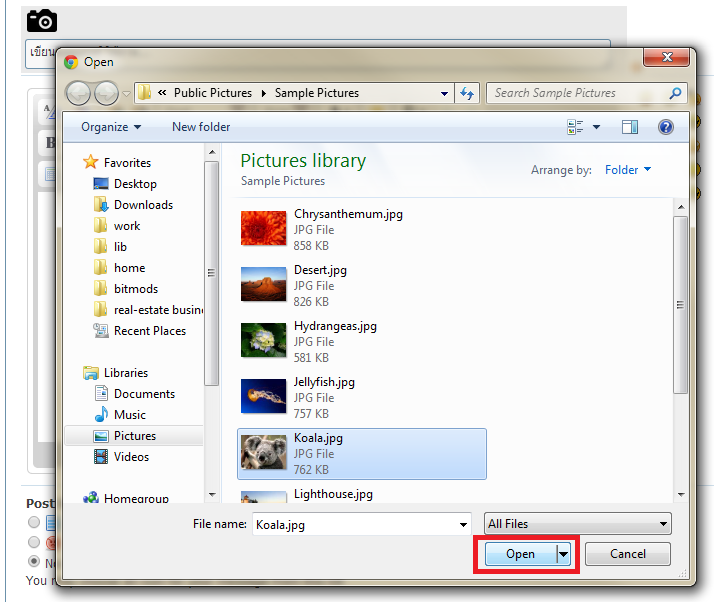Open the All Files type dropdown
Image resolution: width=714 pixels, height=602 pixels.
(x=577, y=524)
